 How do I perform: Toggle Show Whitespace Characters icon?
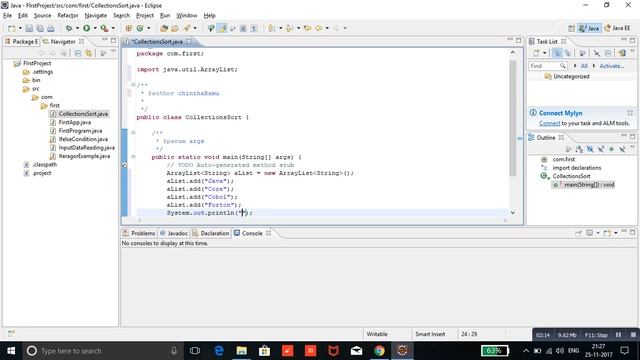pos(254,28)
